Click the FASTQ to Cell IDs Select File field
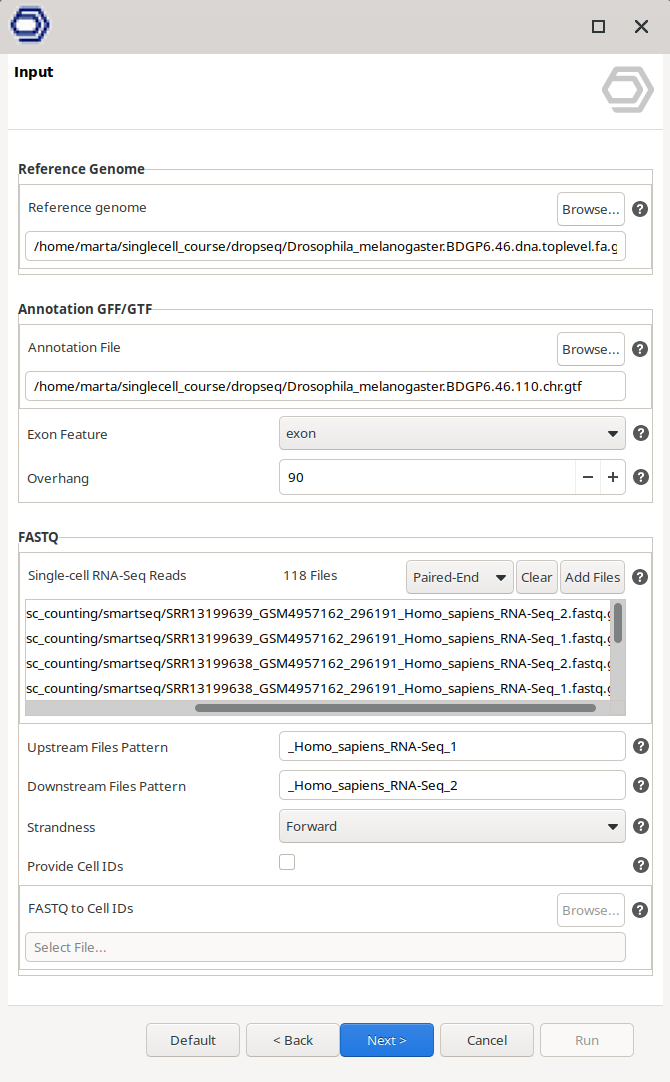Image resolution: width=670 pixels, height=1082 pixels. 326,947
